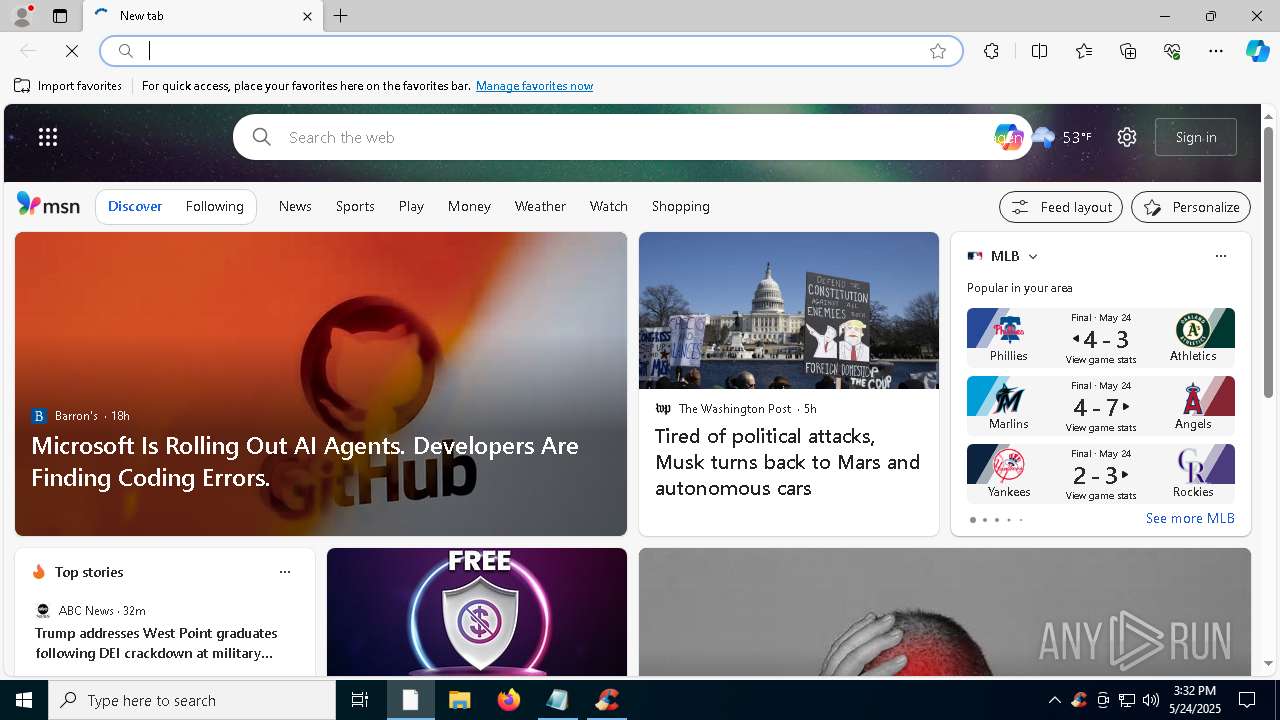Open page settings gear icon
The width and height of the screenshot is (1280, 720).
tap(1127, 137)
